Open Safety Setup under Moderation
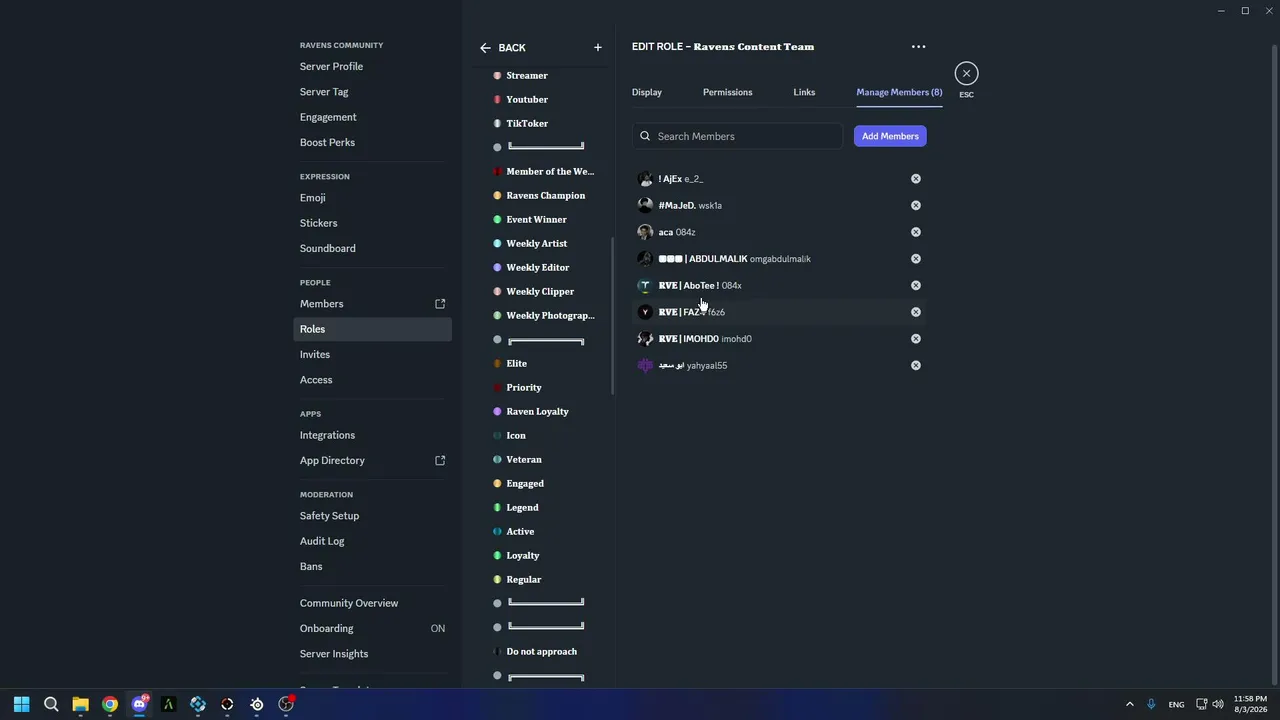 373,516
